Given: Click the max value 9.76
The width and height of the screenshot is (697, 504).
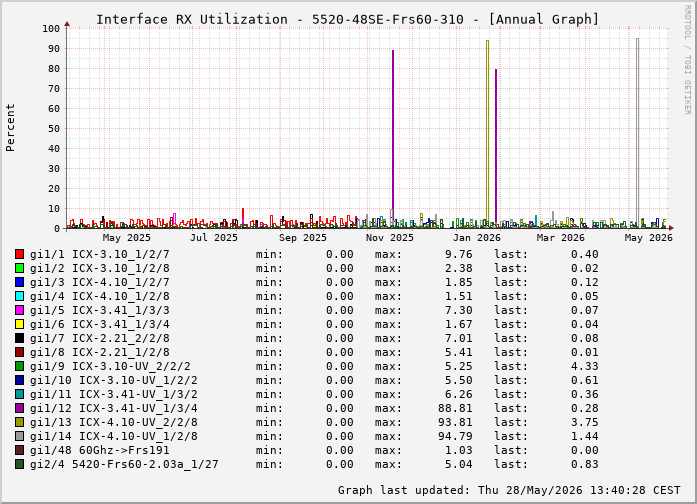Looking at the screenshot, I should (459, 254).
